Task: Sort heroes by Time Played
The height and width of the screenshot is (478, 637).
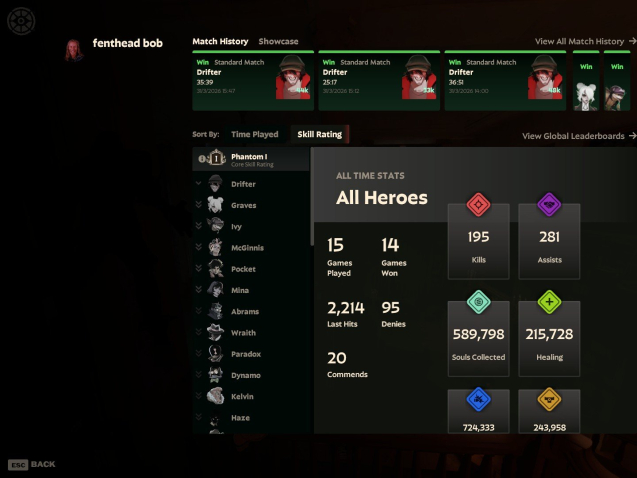Action: (255, 134)
